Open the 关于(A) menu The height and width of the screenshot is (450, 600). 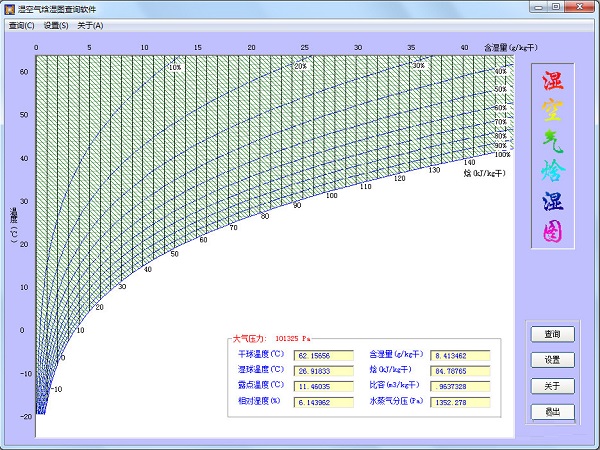[x=90, y=25]
